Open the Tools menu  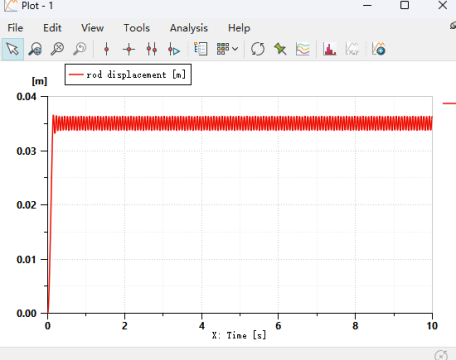pos(137,28)
